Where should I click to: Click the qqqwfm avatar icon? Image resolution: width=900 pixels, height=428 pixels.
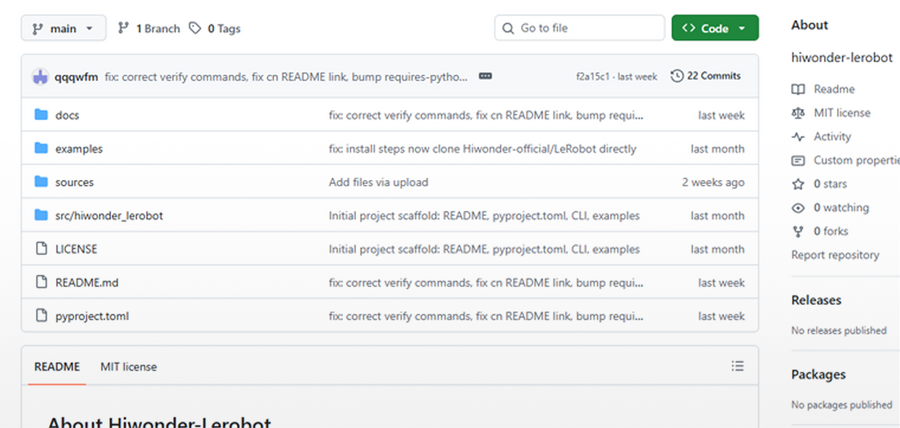tap(40, 76)
